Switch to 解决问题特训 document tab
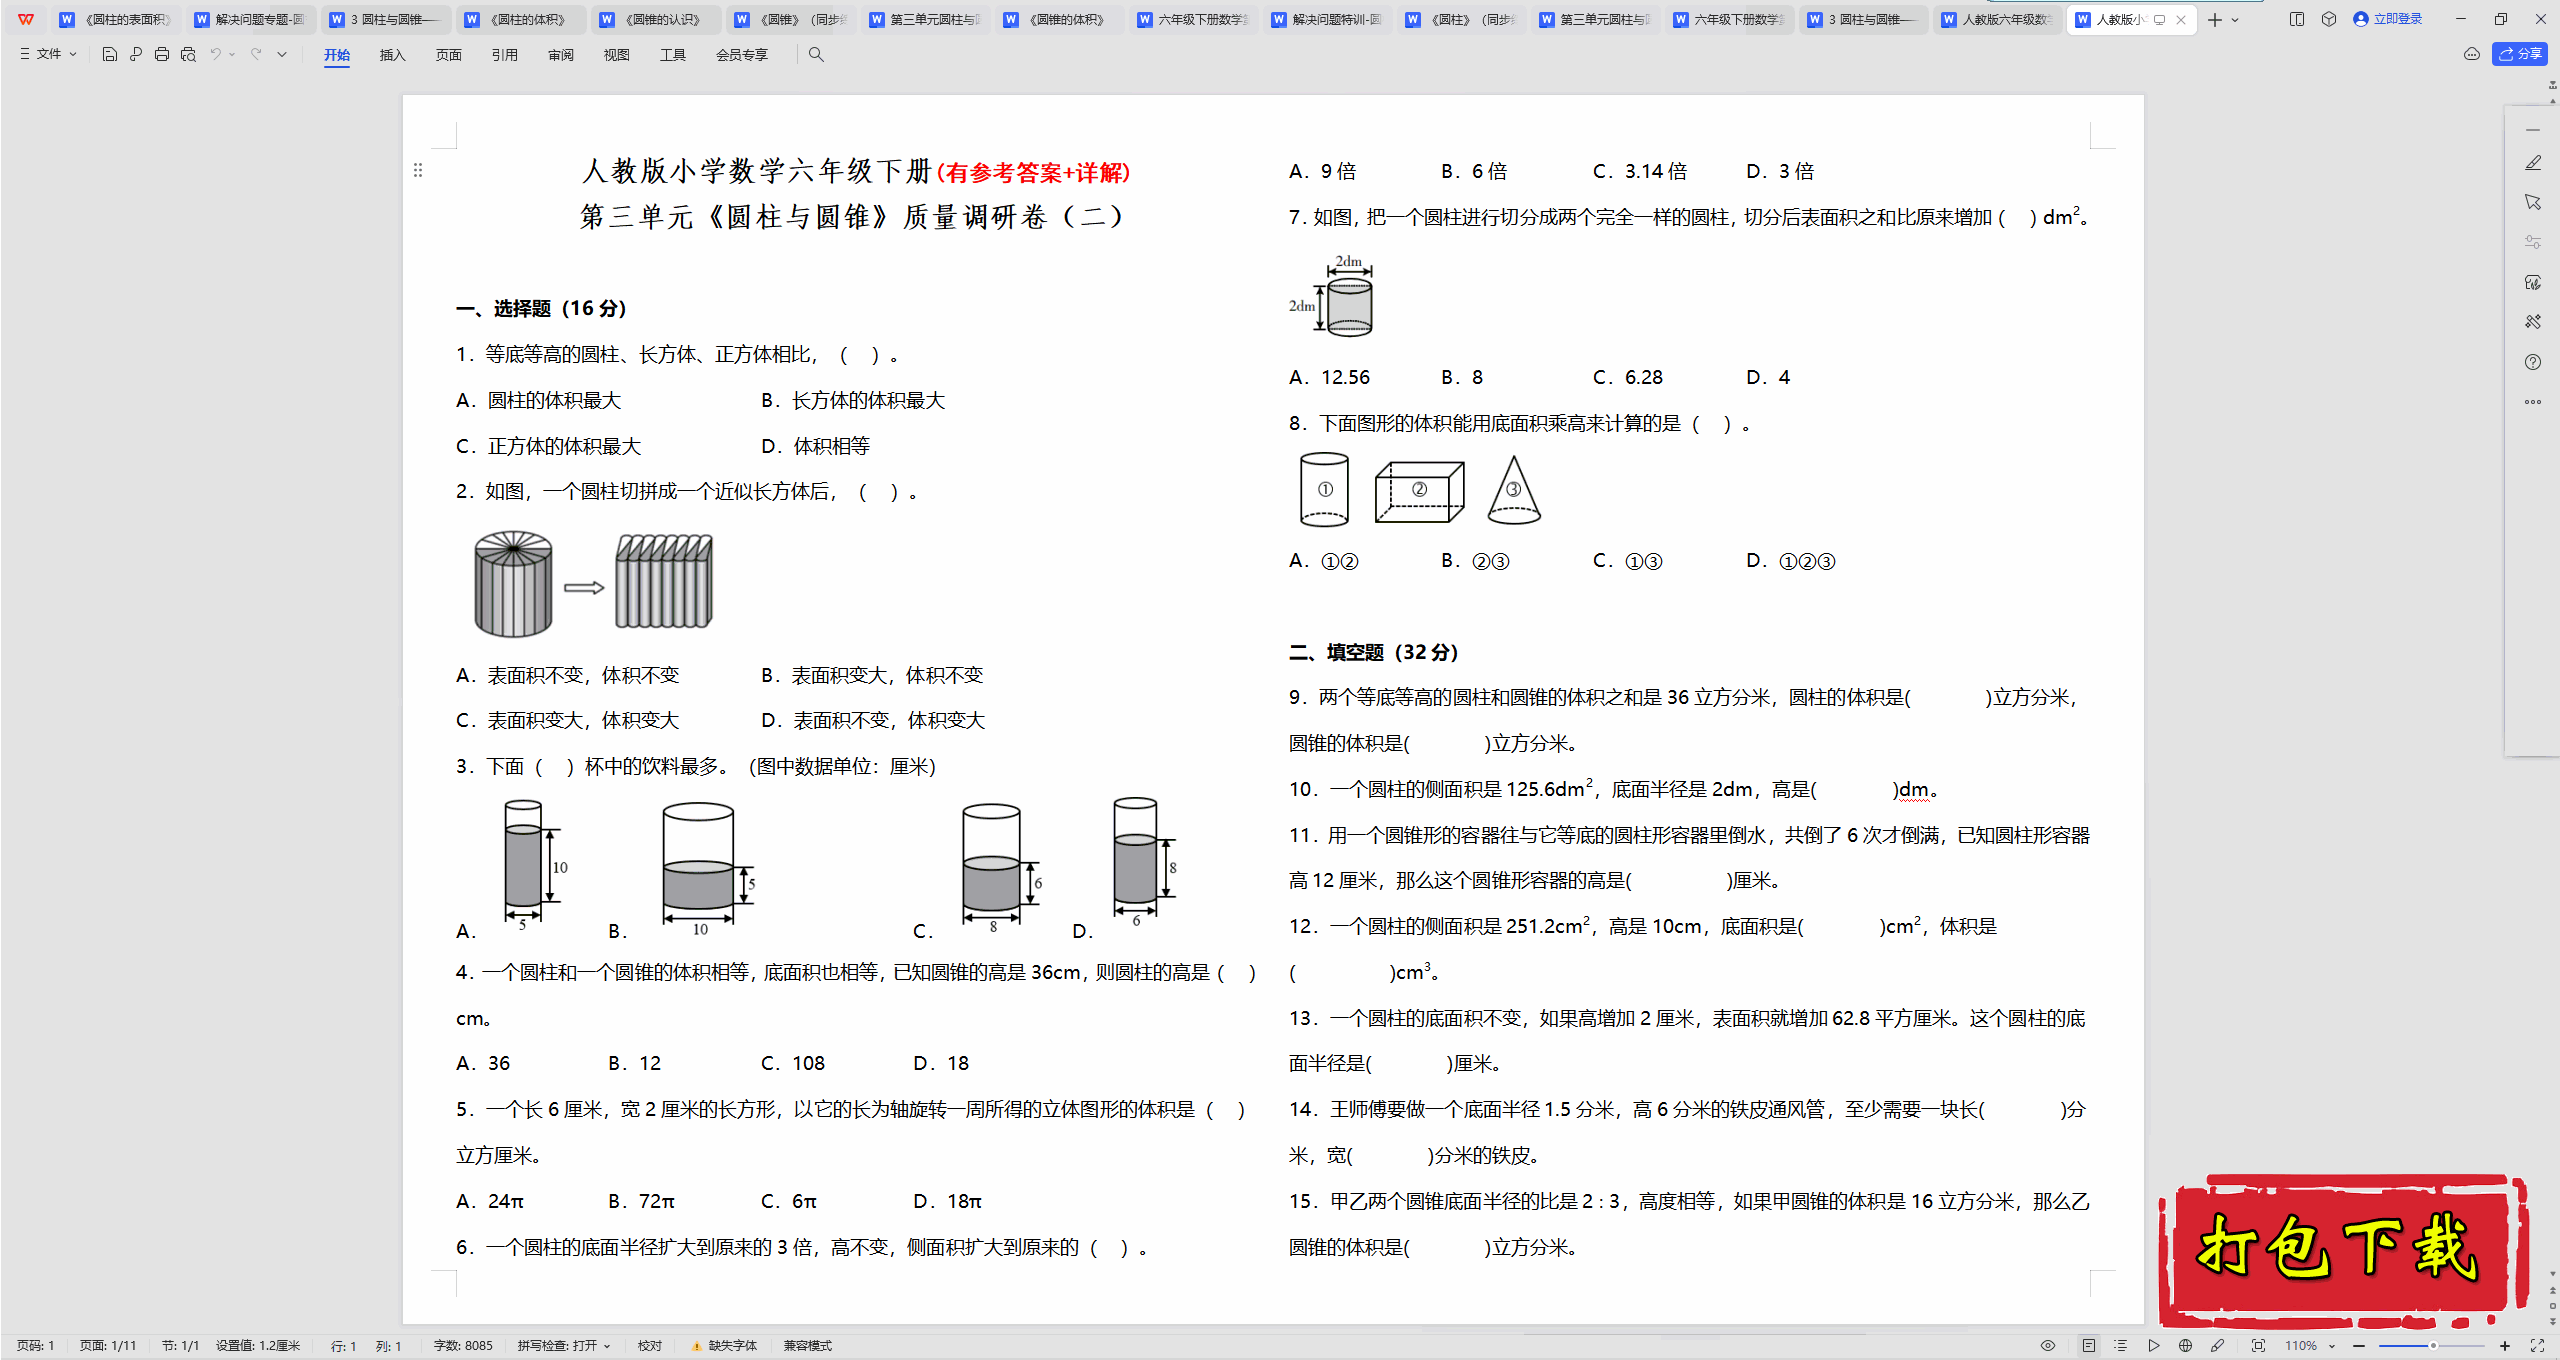Image resolution: width=2560 pixels, height=1360 pixels. [x=1327, y=19]
